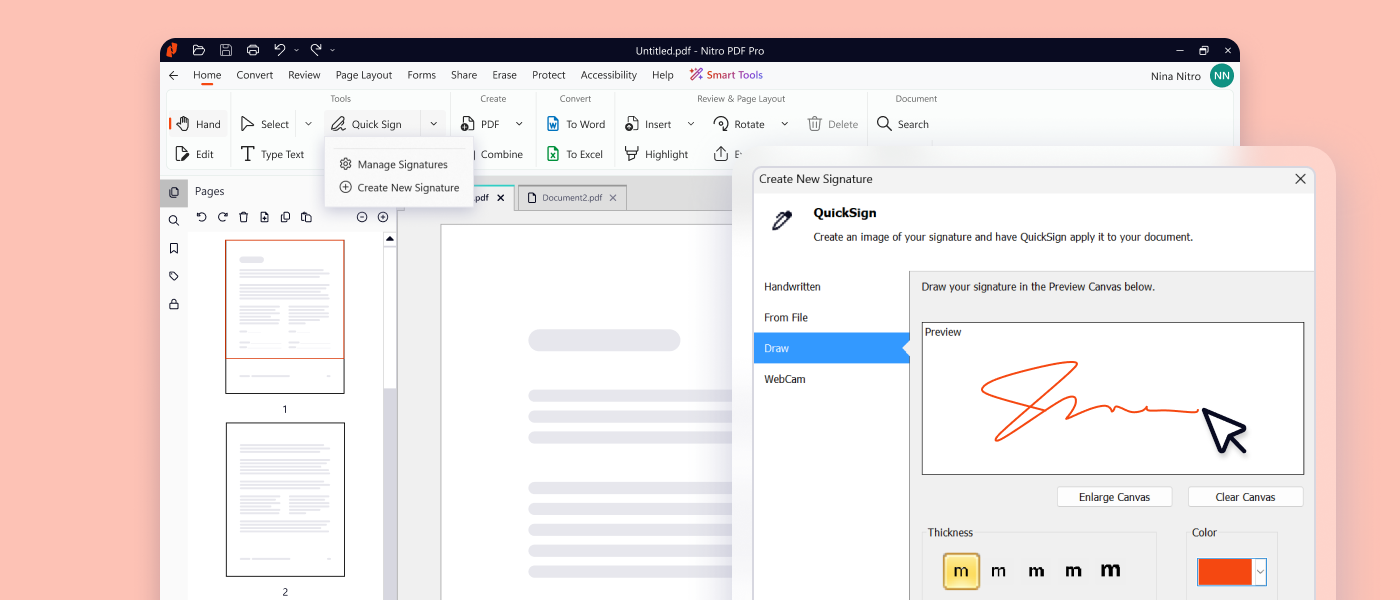Viewport: 1400px width, 600px height.
Task: Convert using the To Excel button
Action: pyautogui.click(x=575, y=154)
